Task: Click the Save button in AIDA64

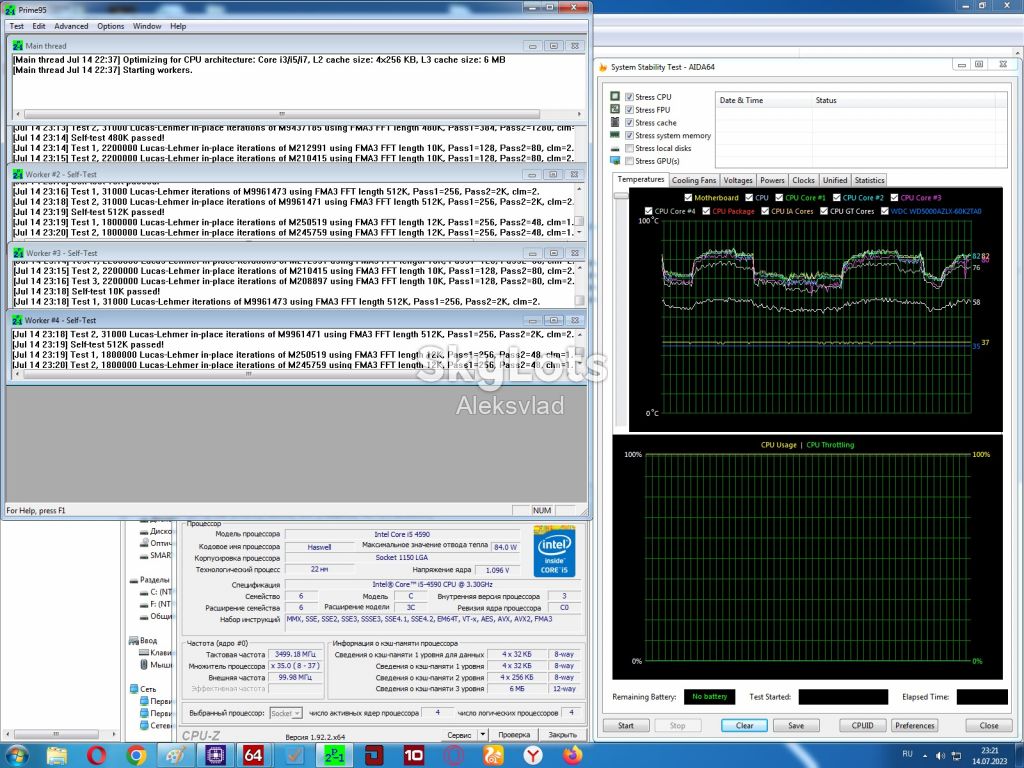Action: click(x=796, y=726)
